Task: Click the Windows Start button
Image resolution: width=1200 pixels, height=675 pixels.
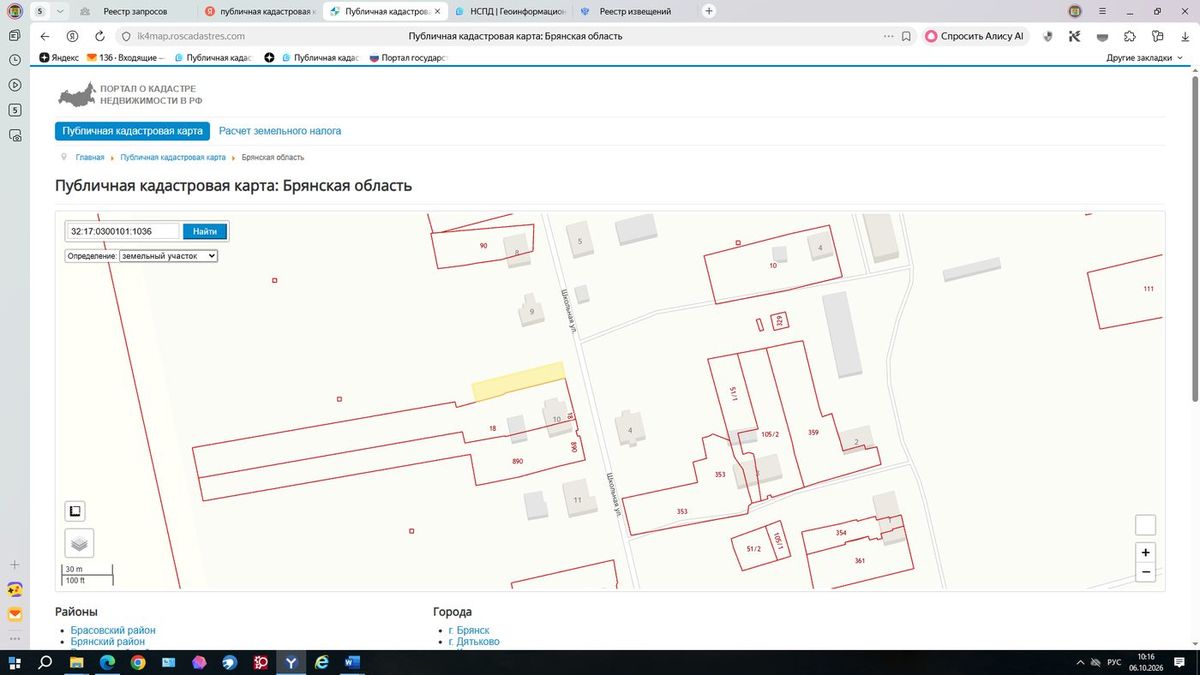Action: (15, 662)
